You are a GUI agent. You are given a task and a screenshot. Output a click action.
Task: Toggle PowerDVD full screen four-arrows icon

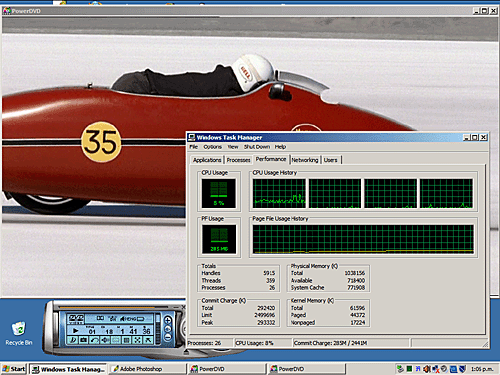click(x=137, y=340)
